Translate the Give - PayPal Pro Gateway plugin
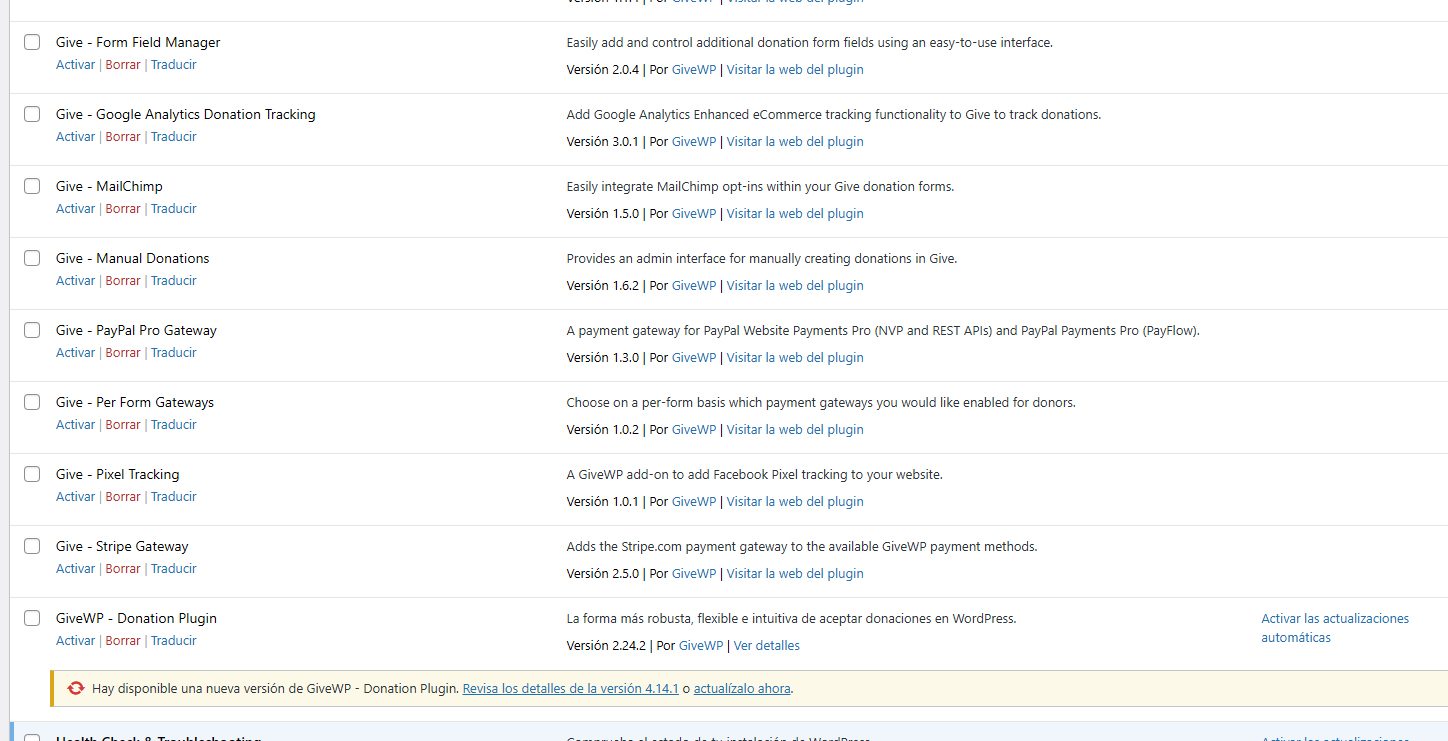 (173, 353)
